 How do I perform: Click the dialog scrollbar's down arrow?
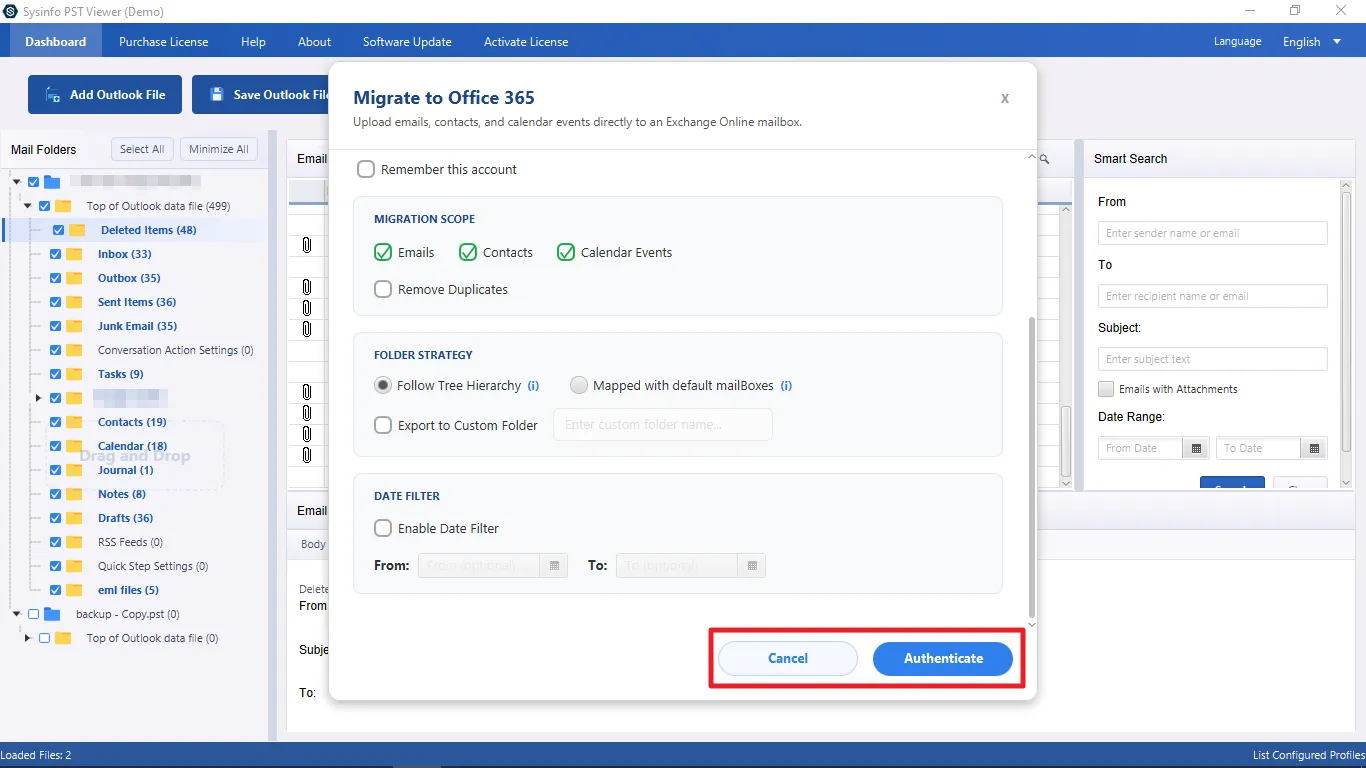[x=1032, y=624]
